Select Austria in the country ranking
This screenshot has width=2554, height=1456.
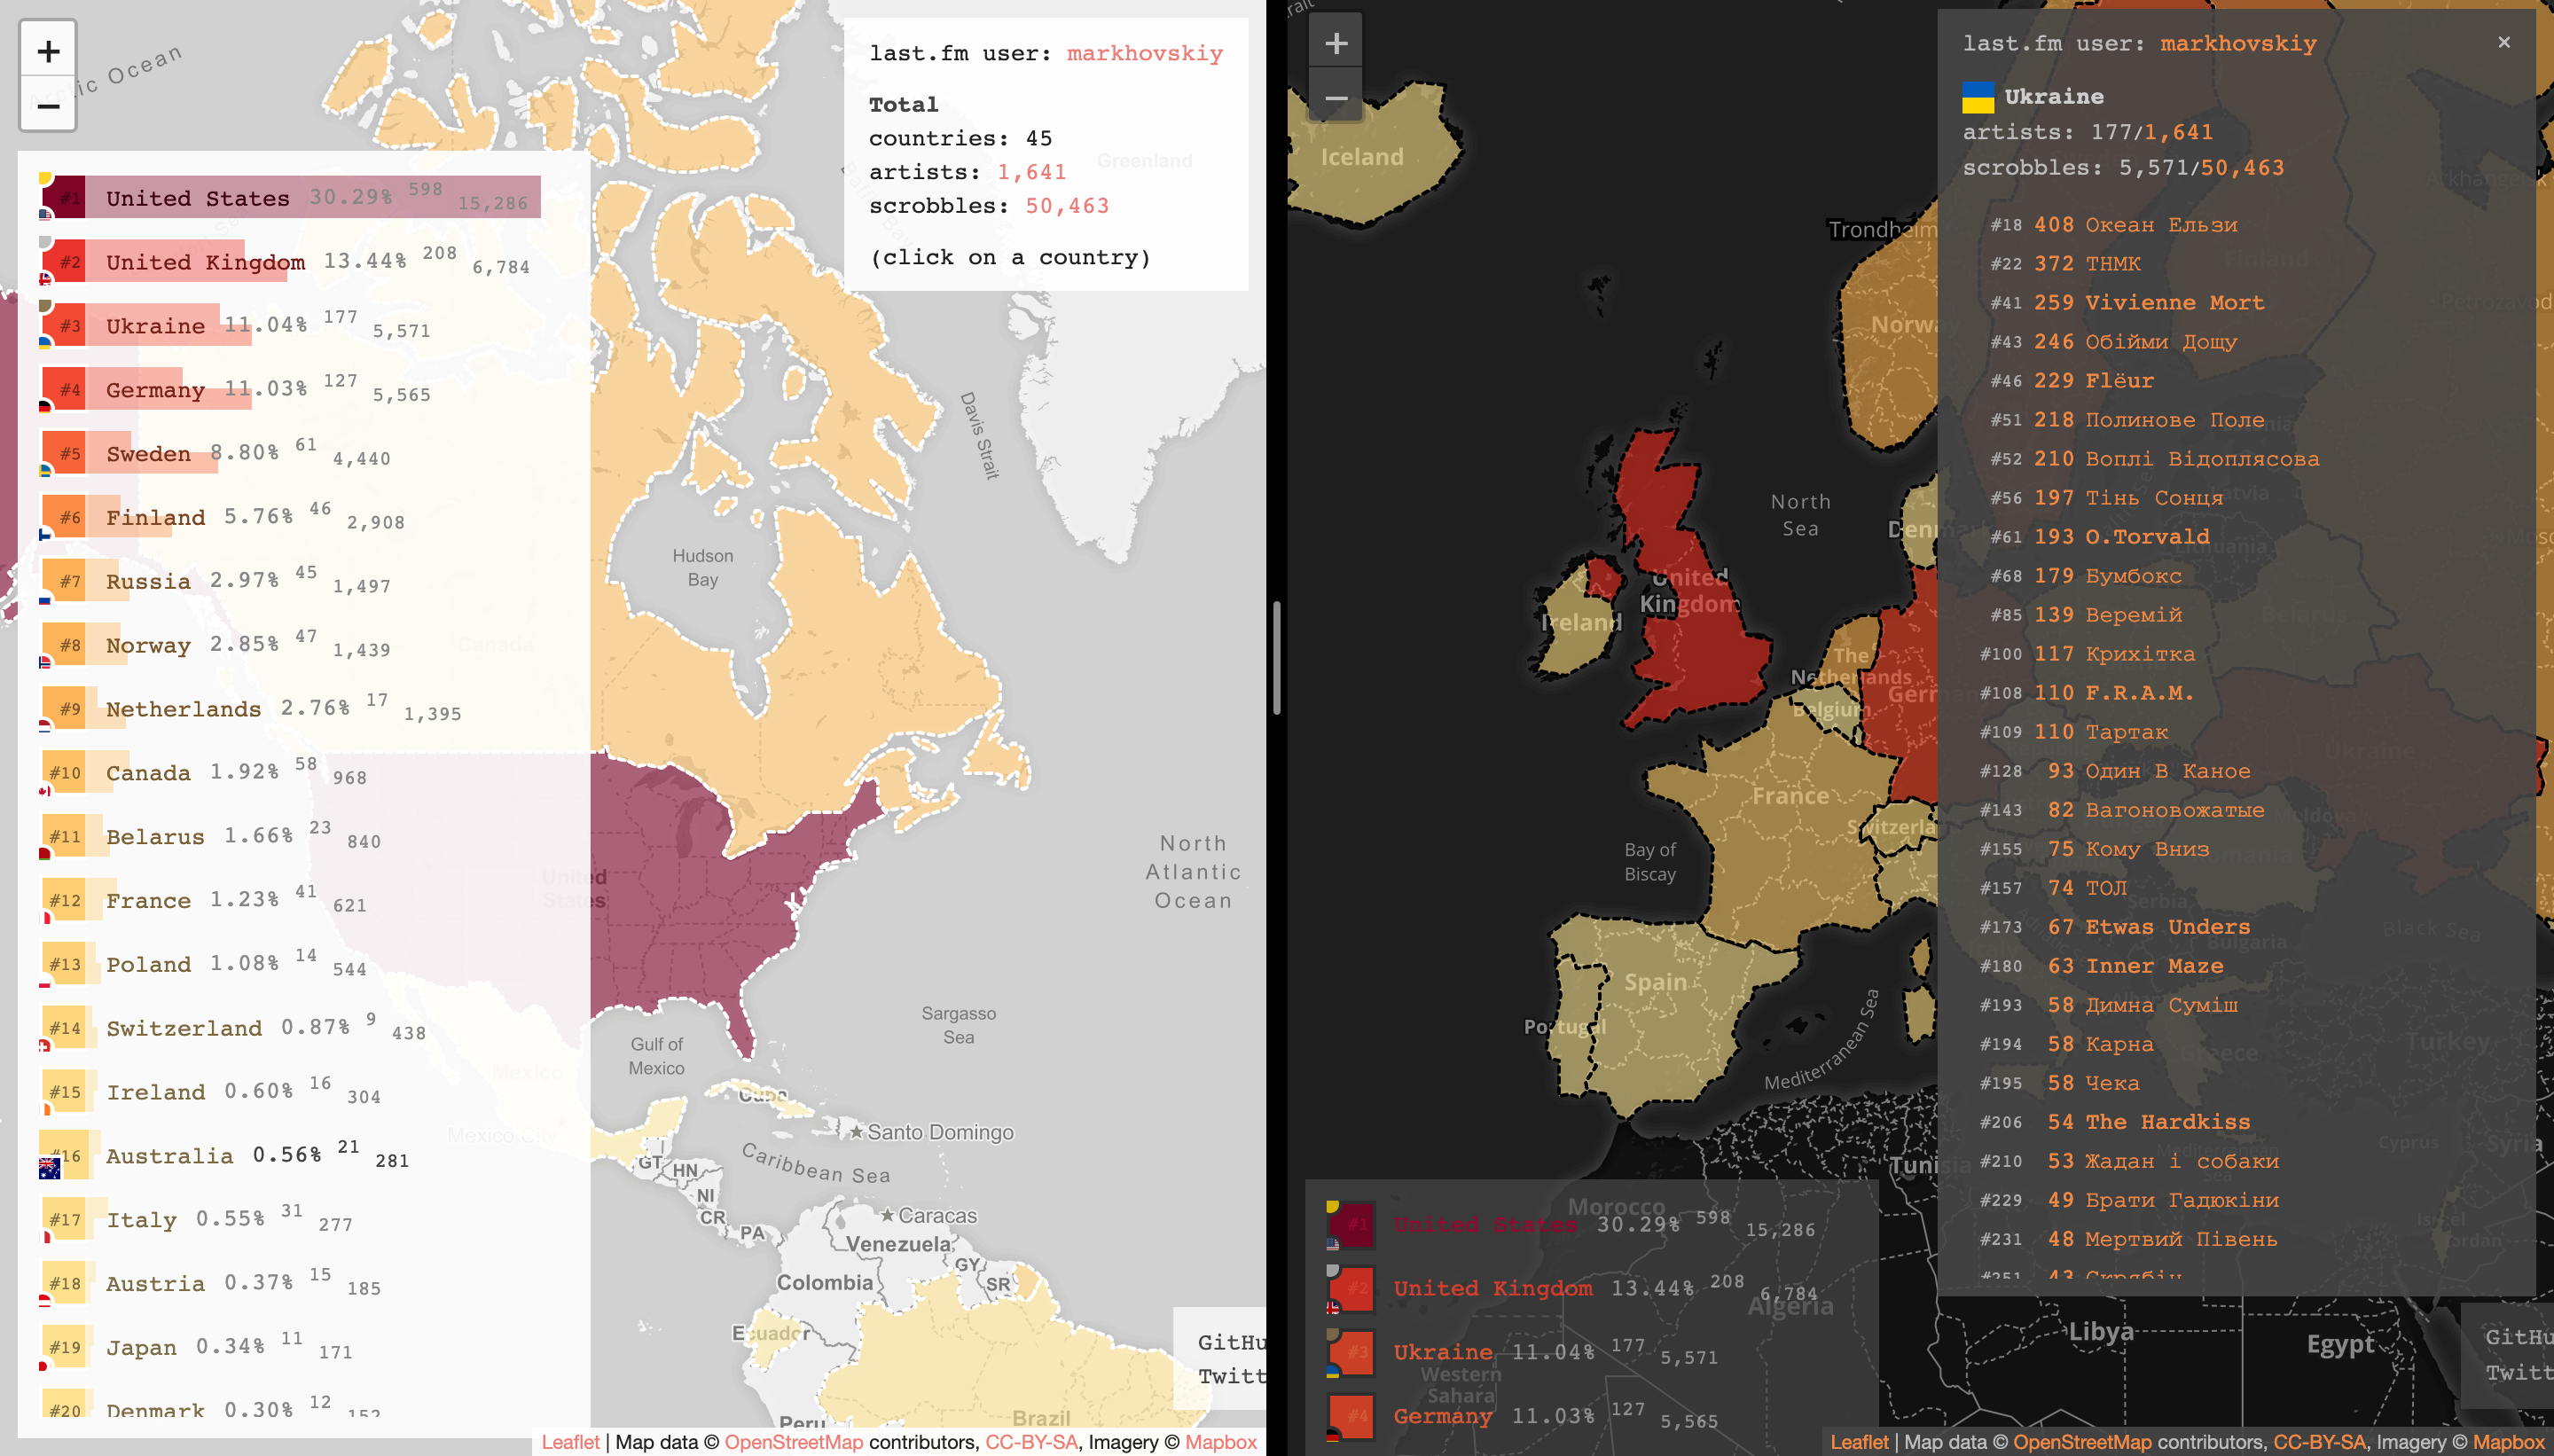(x=210, y=1285)
